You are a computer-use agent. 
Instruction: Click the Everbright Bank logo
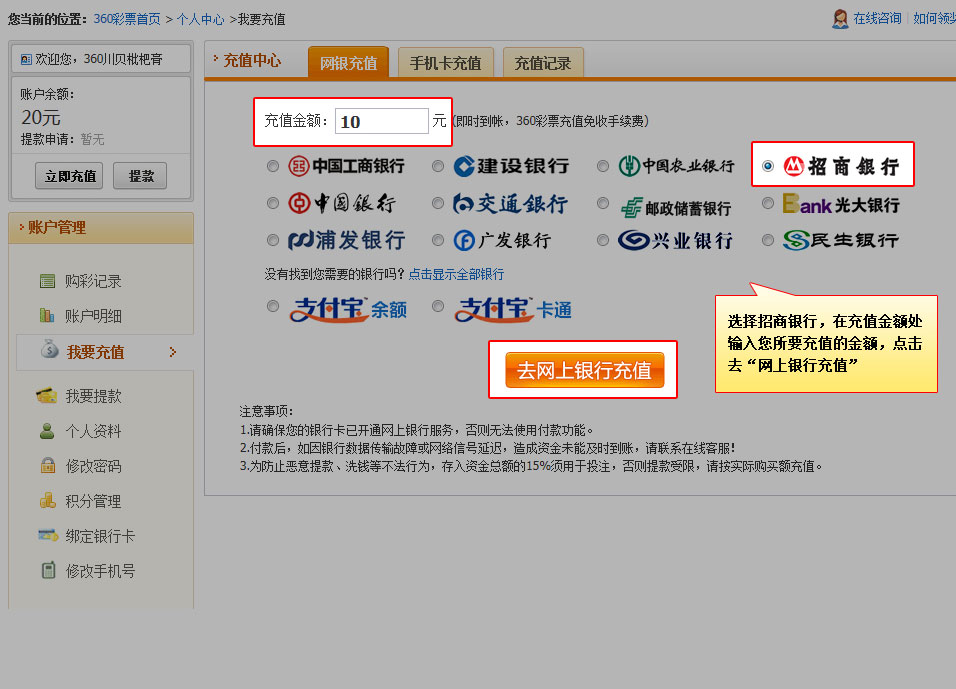click(841, 204)
